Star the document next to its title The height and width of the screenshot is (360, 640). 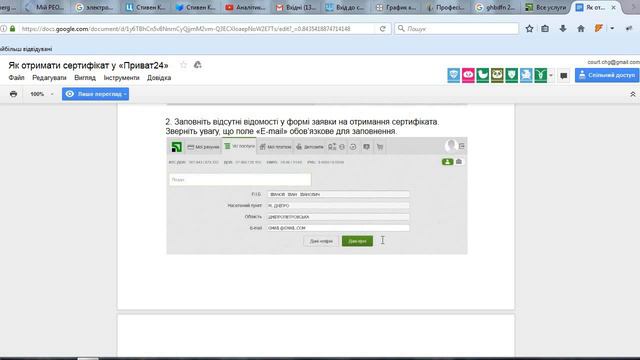(x=184, y=65)
